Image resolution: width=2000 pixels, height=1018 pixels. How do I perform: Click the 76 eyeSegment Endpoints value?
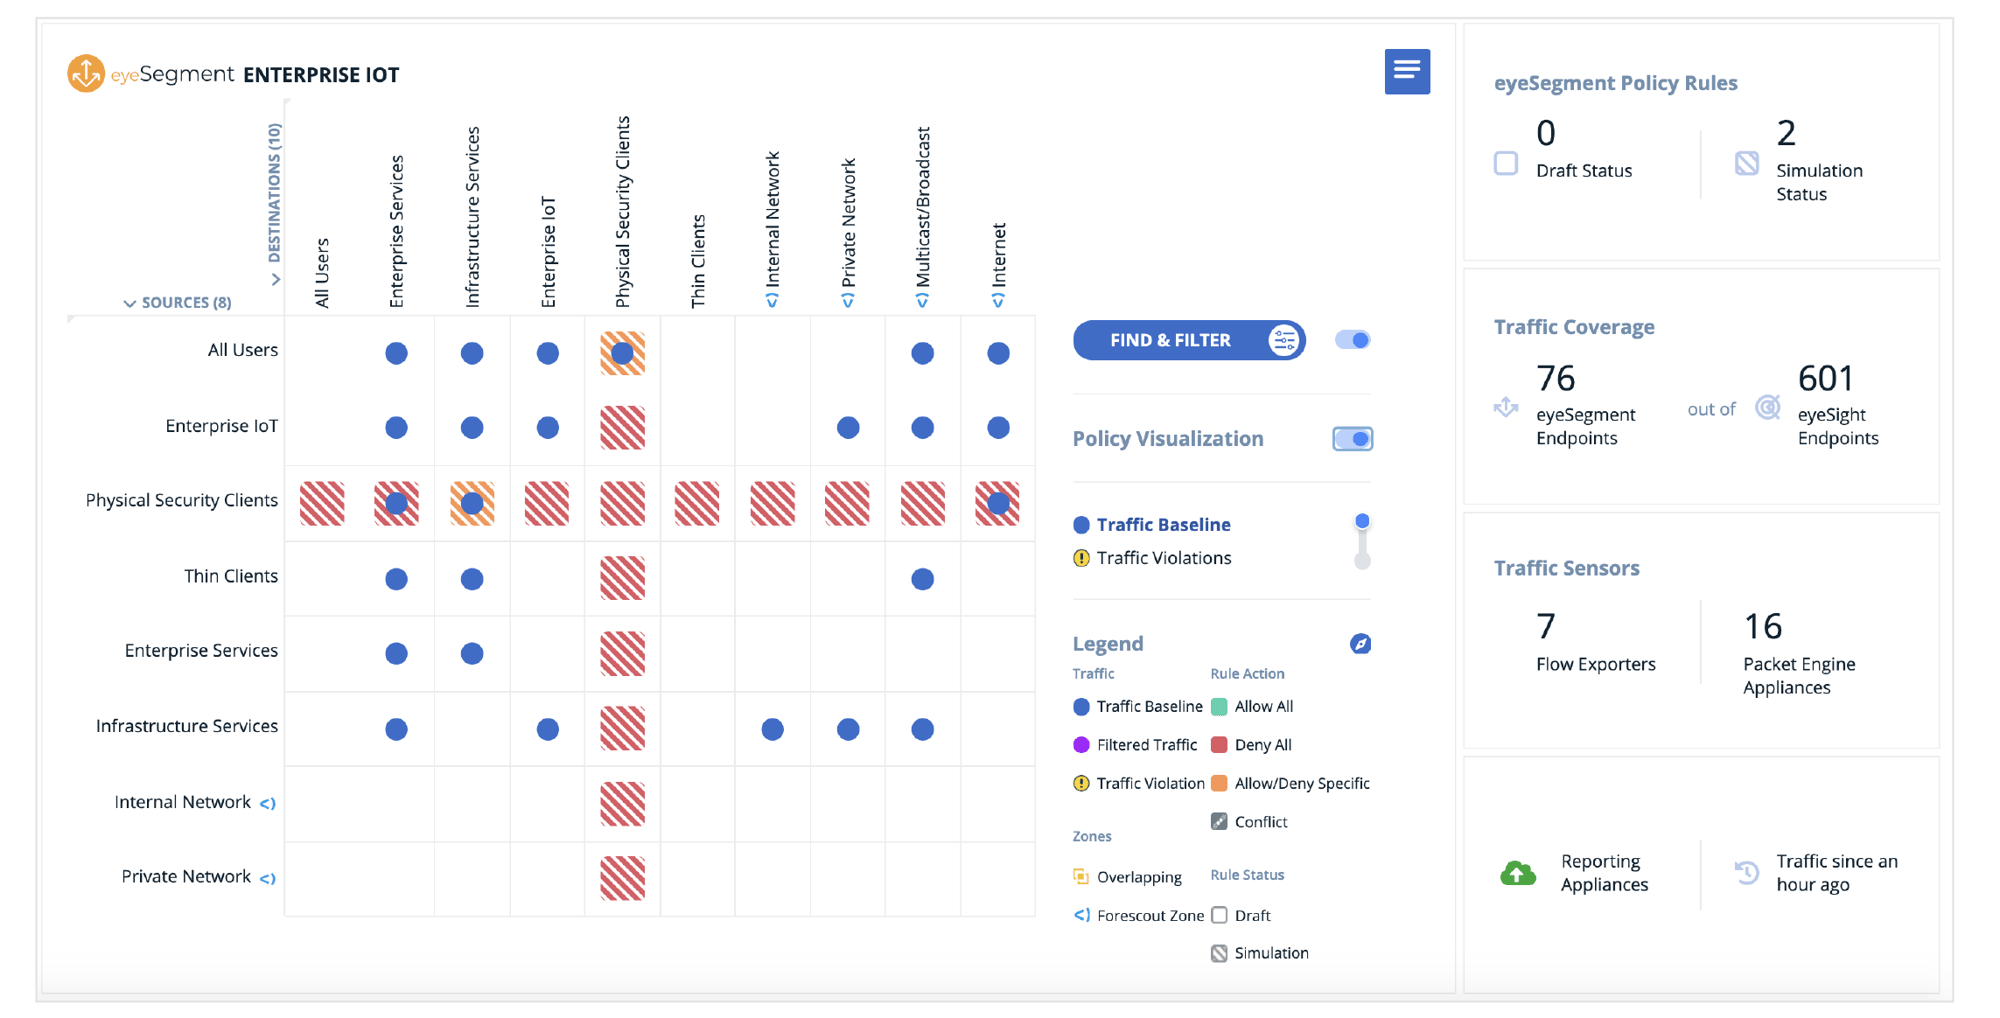point(1555,379)
